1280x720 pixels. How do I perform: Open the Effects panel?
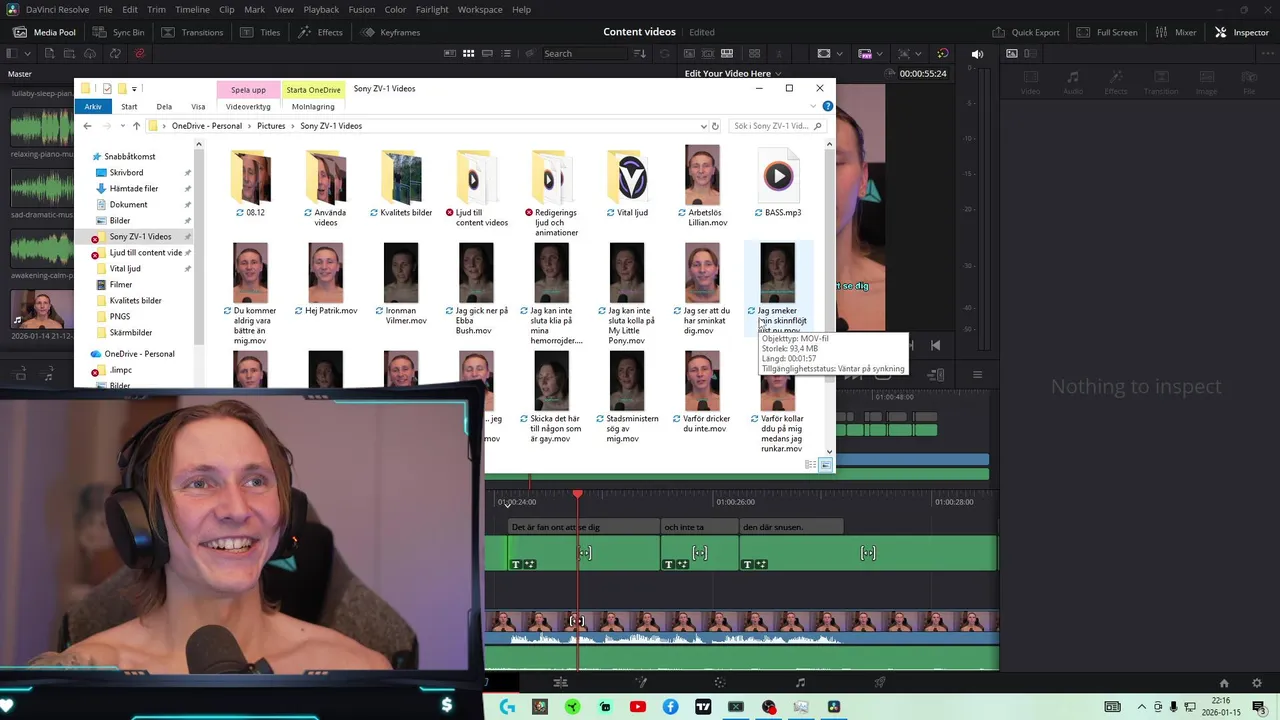tap(319, 32)
